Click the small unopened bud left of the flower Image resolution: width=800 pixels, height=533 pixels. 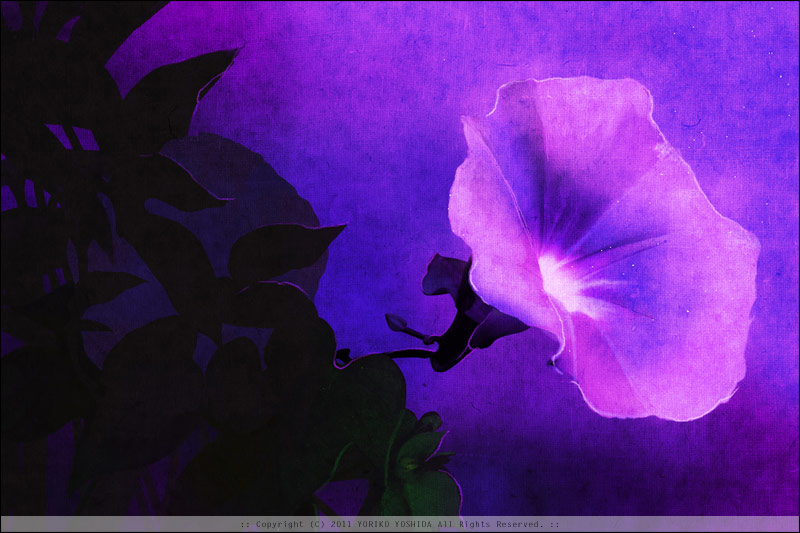[x=398, y=325]
